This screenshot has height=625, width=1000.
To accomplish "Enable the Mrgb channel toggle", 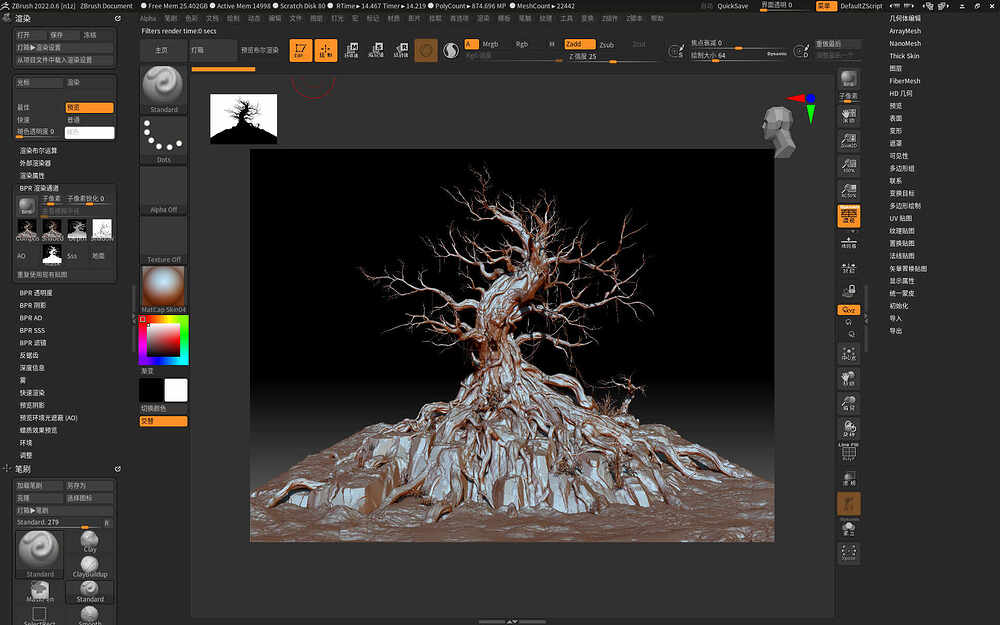I will tap(490, 44).
